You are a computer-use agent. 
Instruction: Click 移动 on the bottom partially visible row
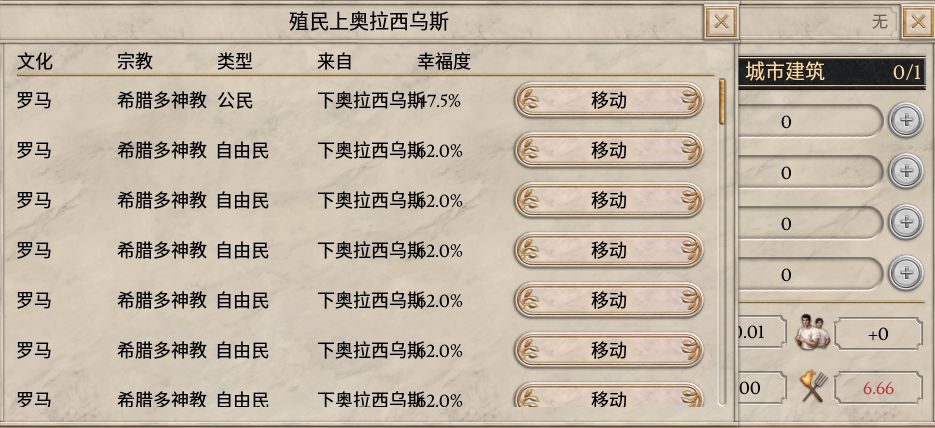(609, 396)
